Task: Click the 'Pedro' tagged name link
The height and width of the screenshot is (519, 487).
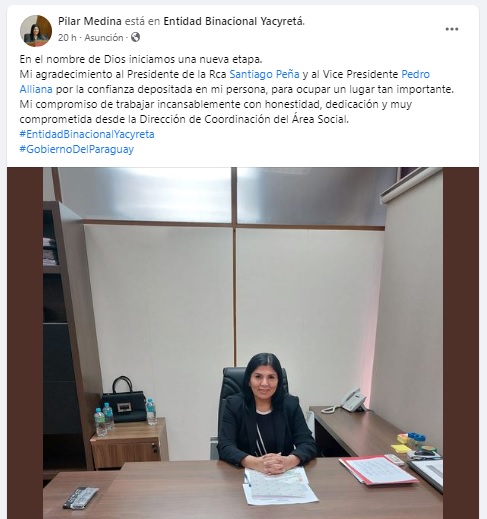Action: click(x=415, y=74)
